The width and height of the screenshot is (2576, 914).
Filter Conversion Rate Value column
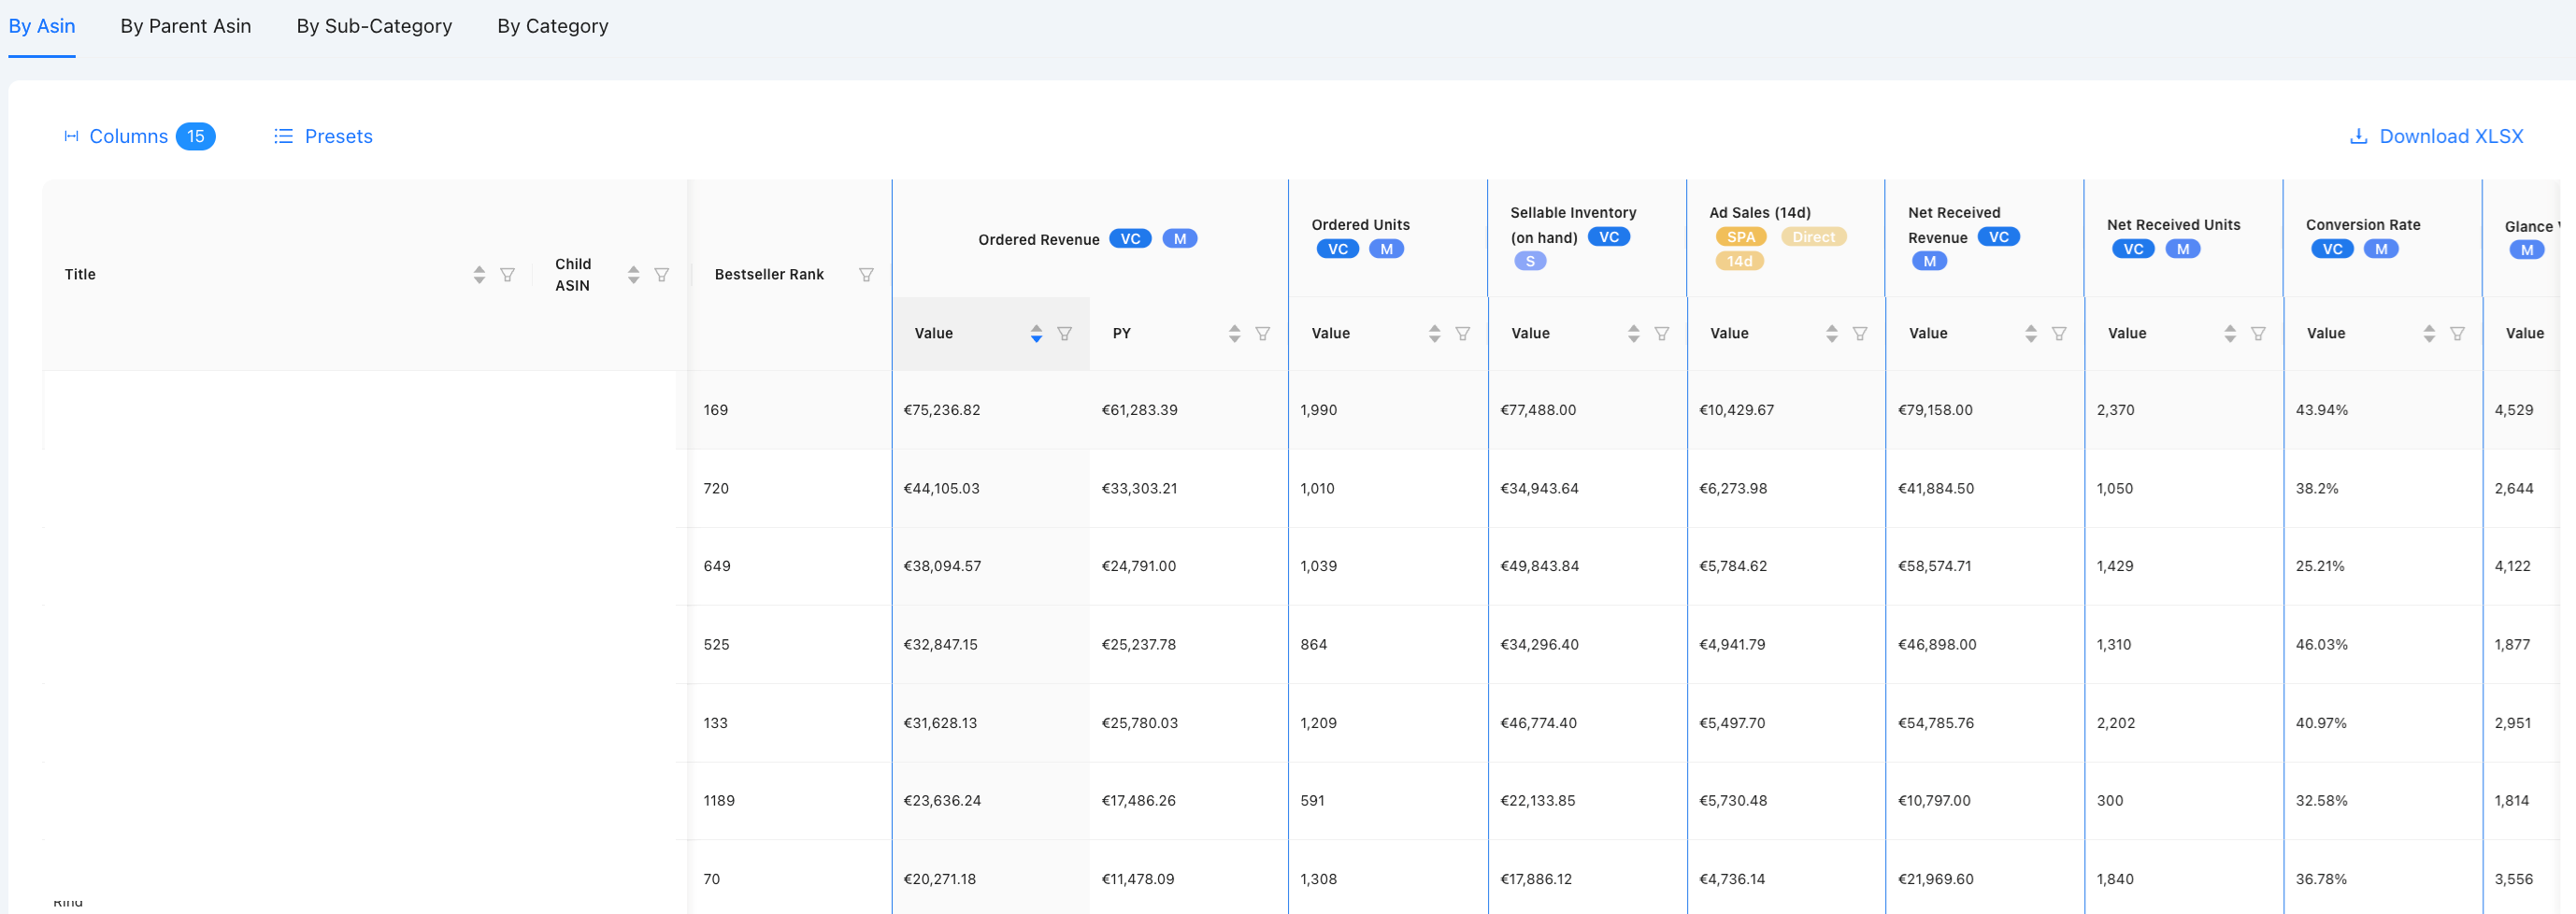point(2456,333)
